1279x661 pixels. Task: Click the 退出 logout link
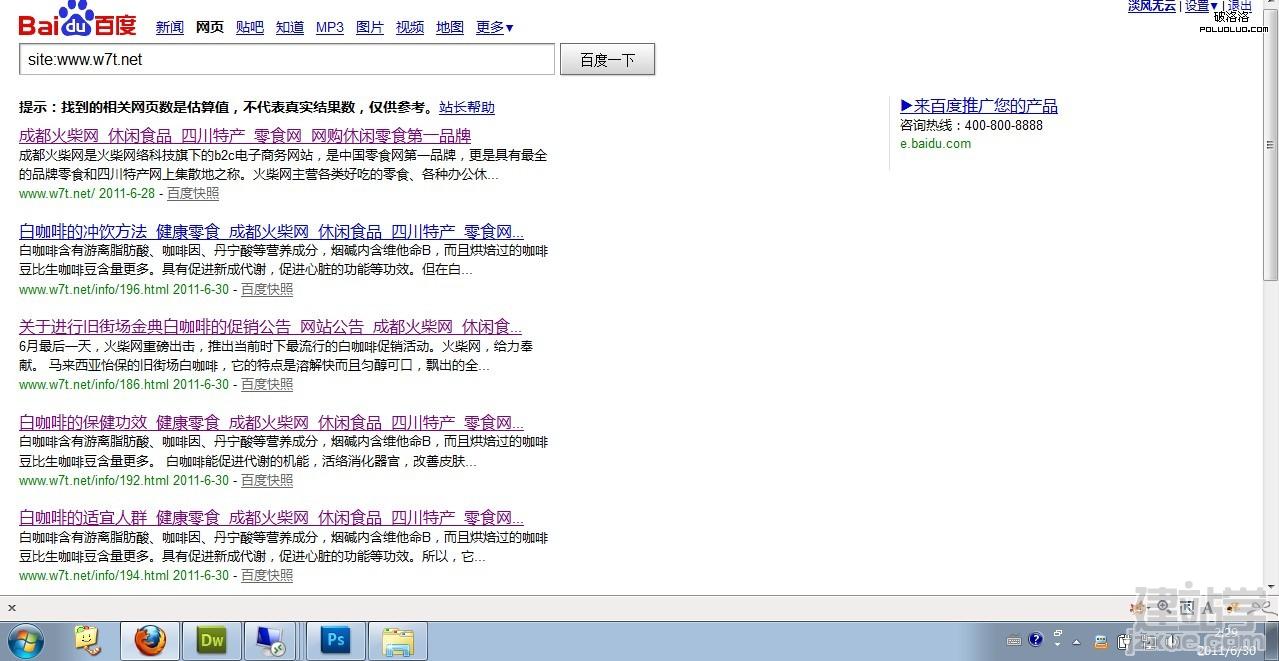click(x=1240, y=6)
